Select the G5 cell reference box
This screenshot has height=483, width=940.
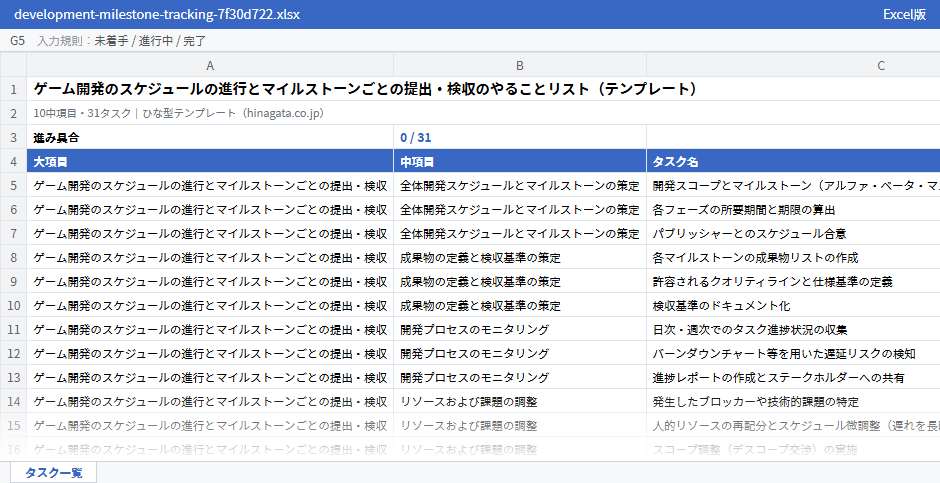pos(17,41)
